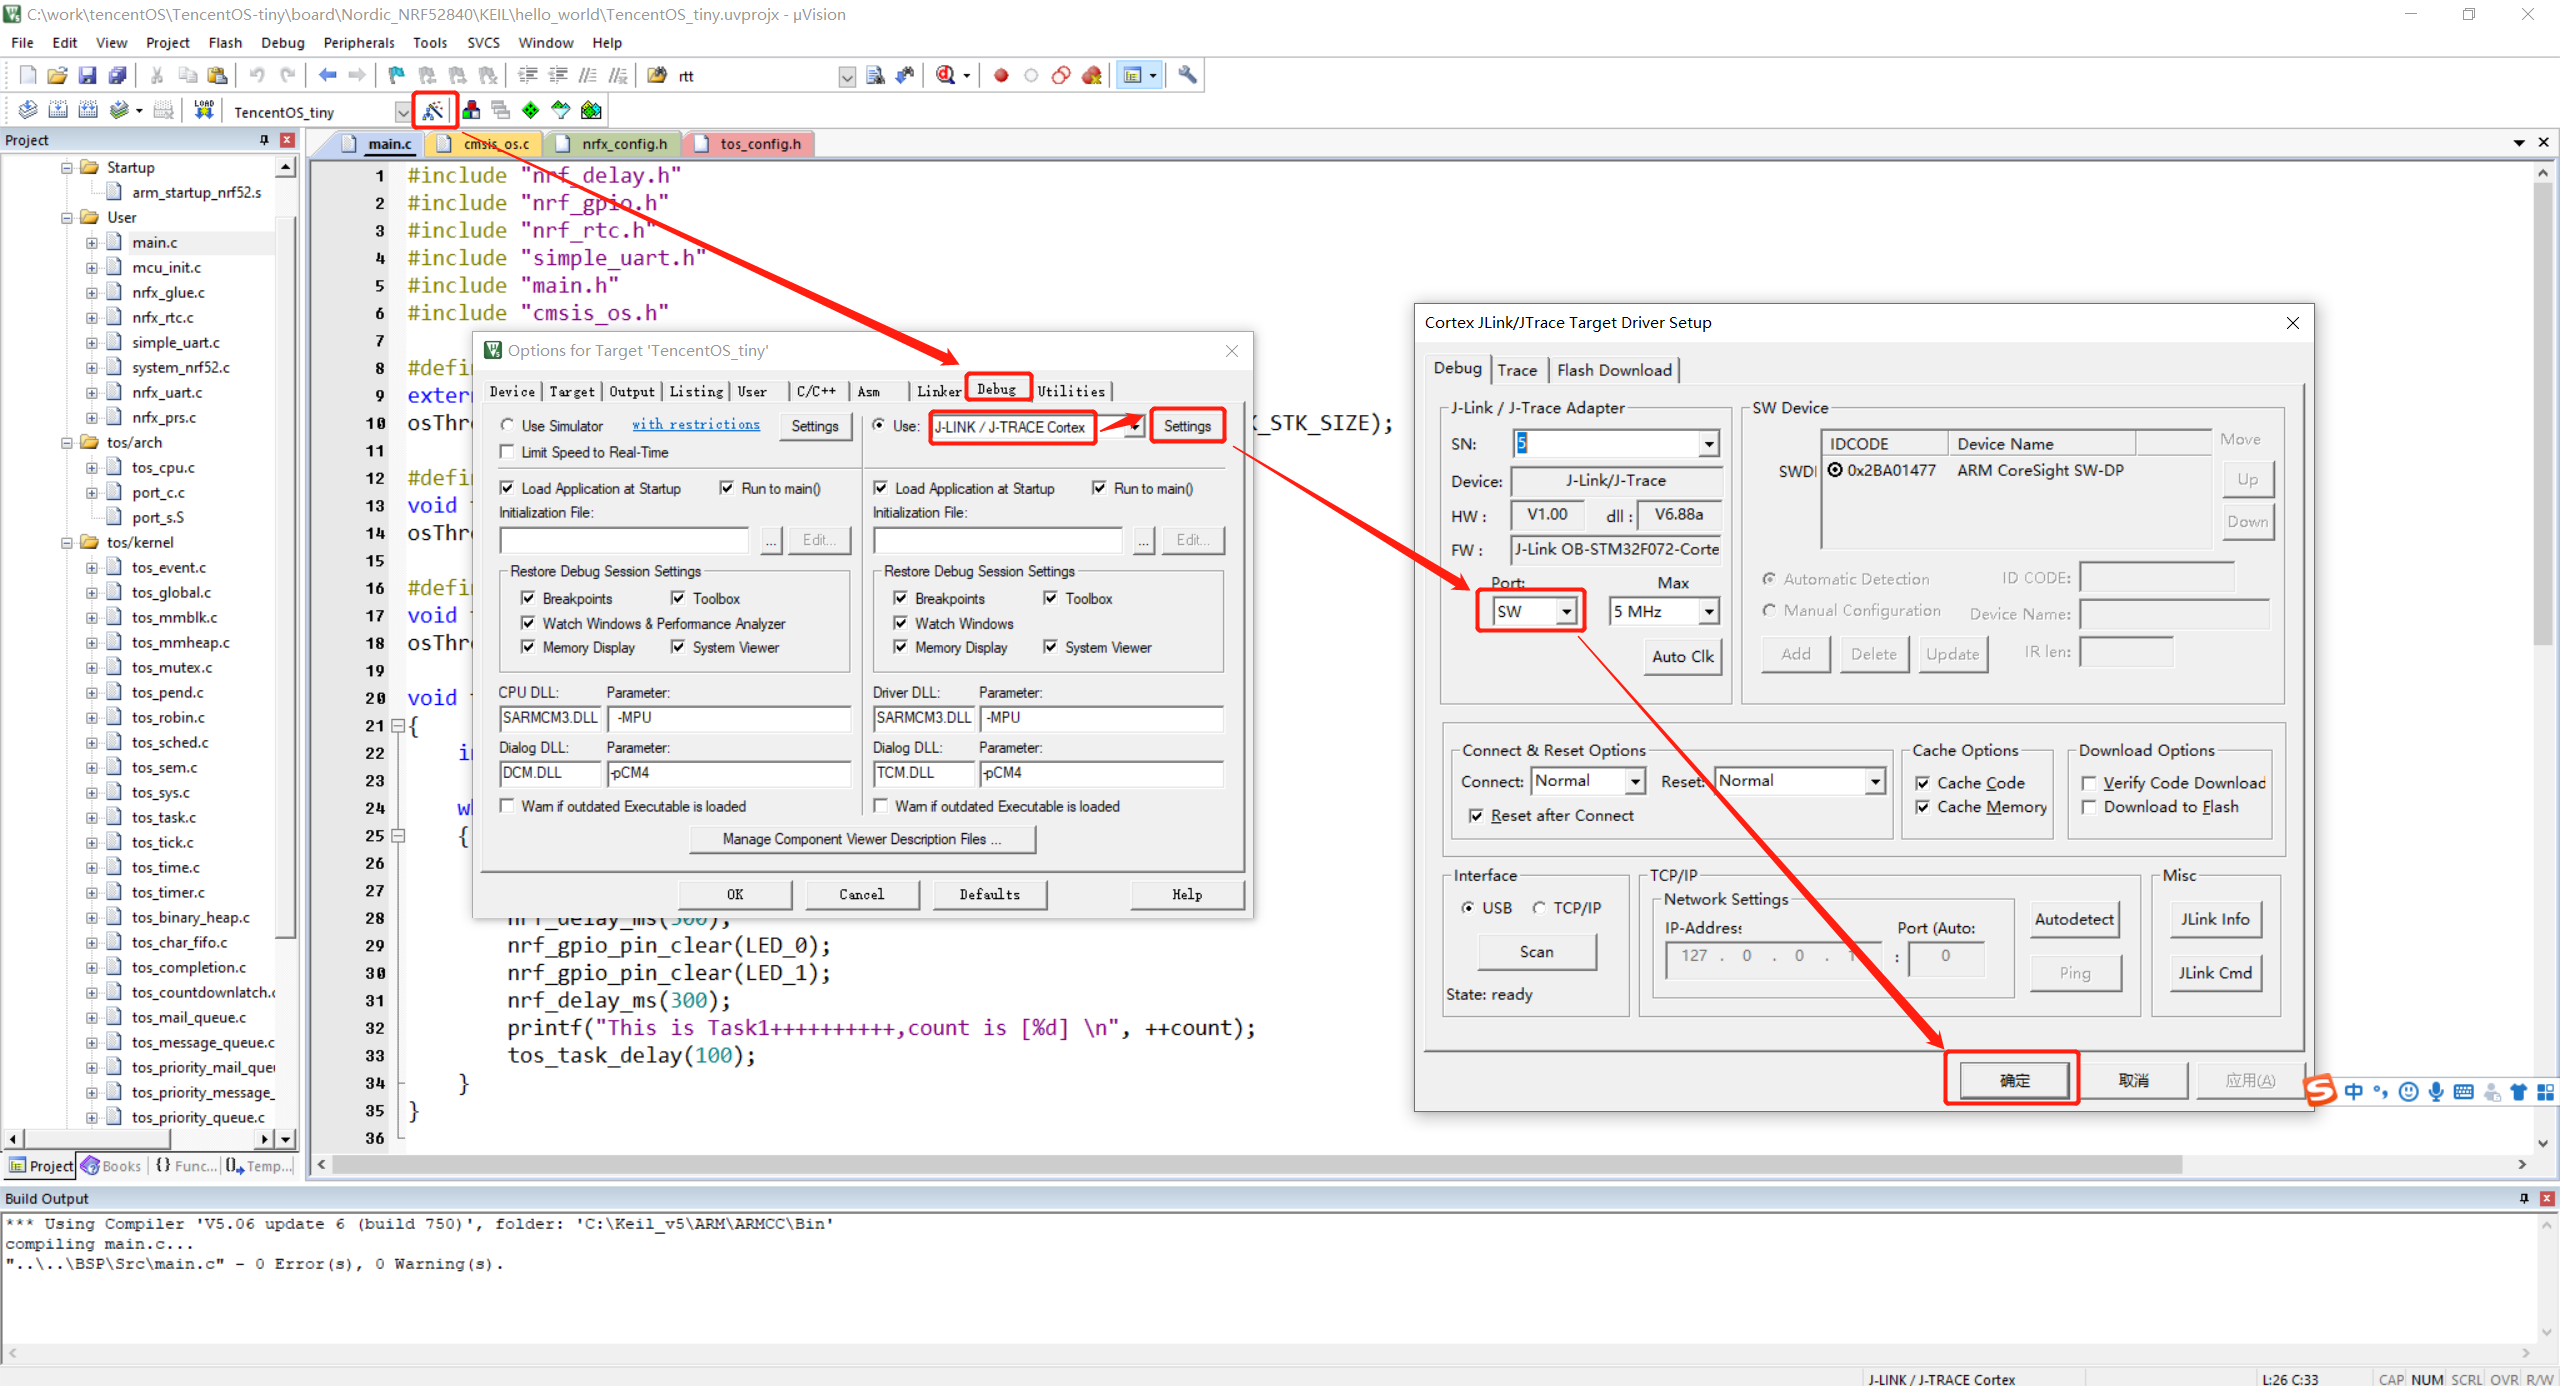
Task: Insert bookmark flag icon
Action: tap(397, 75)
